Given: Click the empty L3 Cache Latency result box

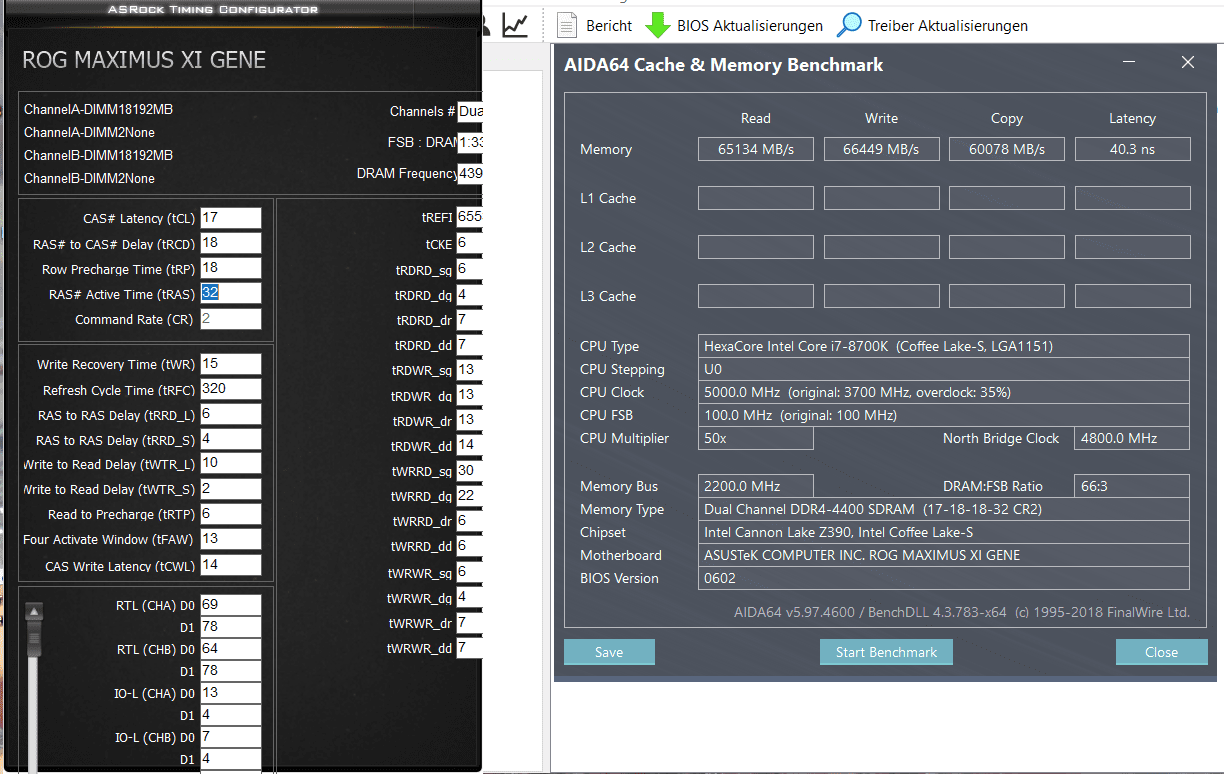Looking at the screenshot, I should pyautogui.click(x=1132, y=296).
